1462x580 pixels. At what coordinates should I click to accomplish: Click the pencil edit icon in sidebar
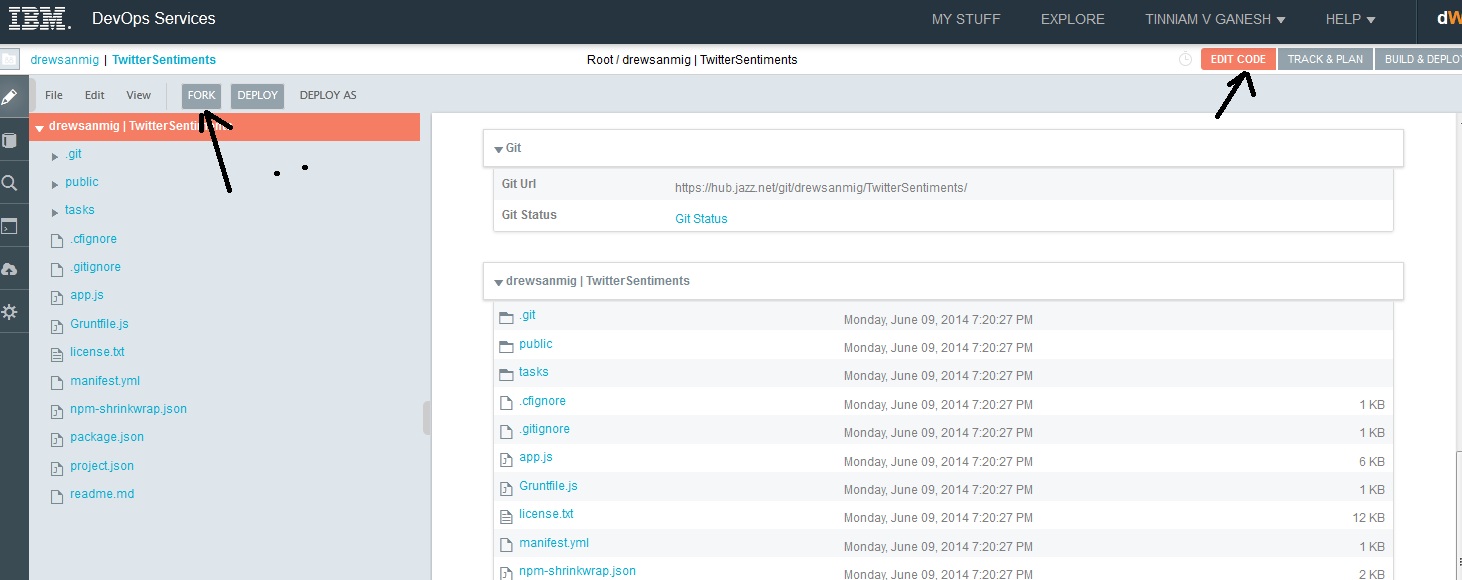coord(10,98)
